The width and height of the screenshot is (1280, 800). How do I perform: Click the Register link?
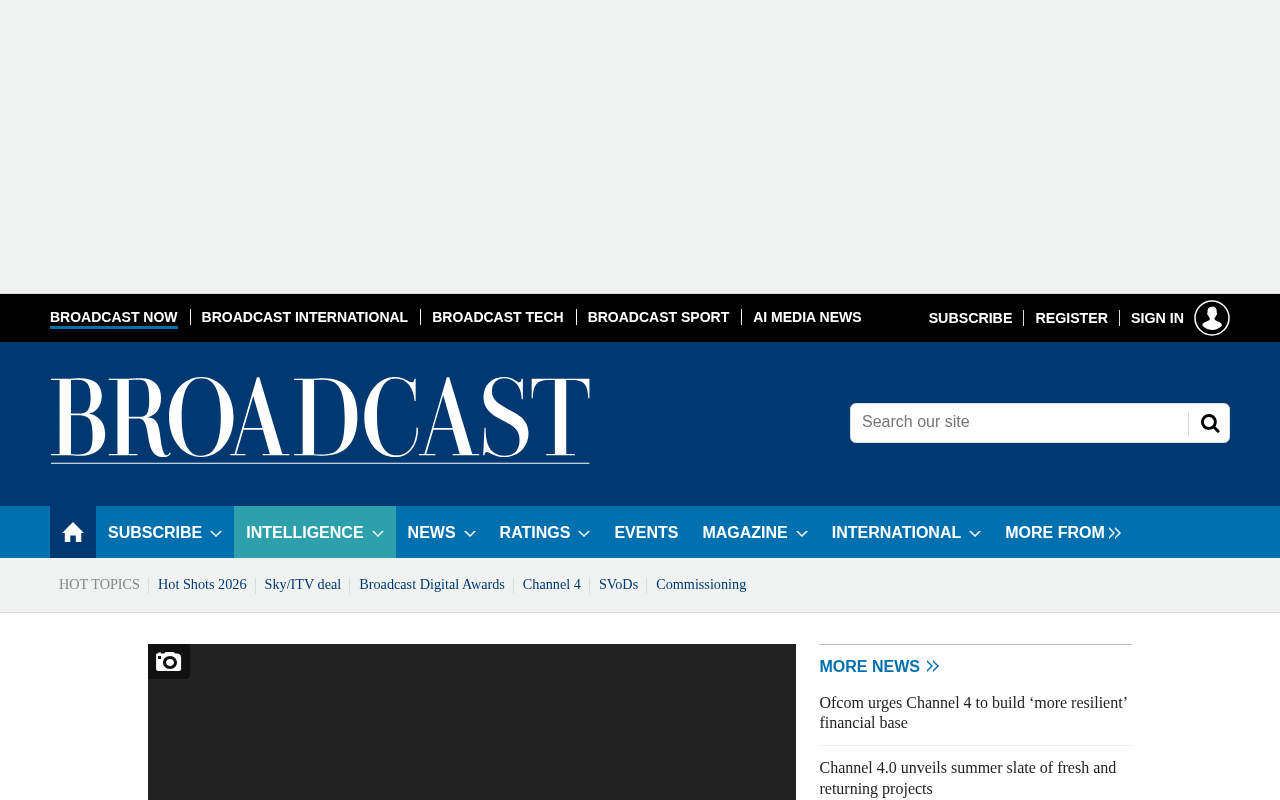click(1071, 318)
